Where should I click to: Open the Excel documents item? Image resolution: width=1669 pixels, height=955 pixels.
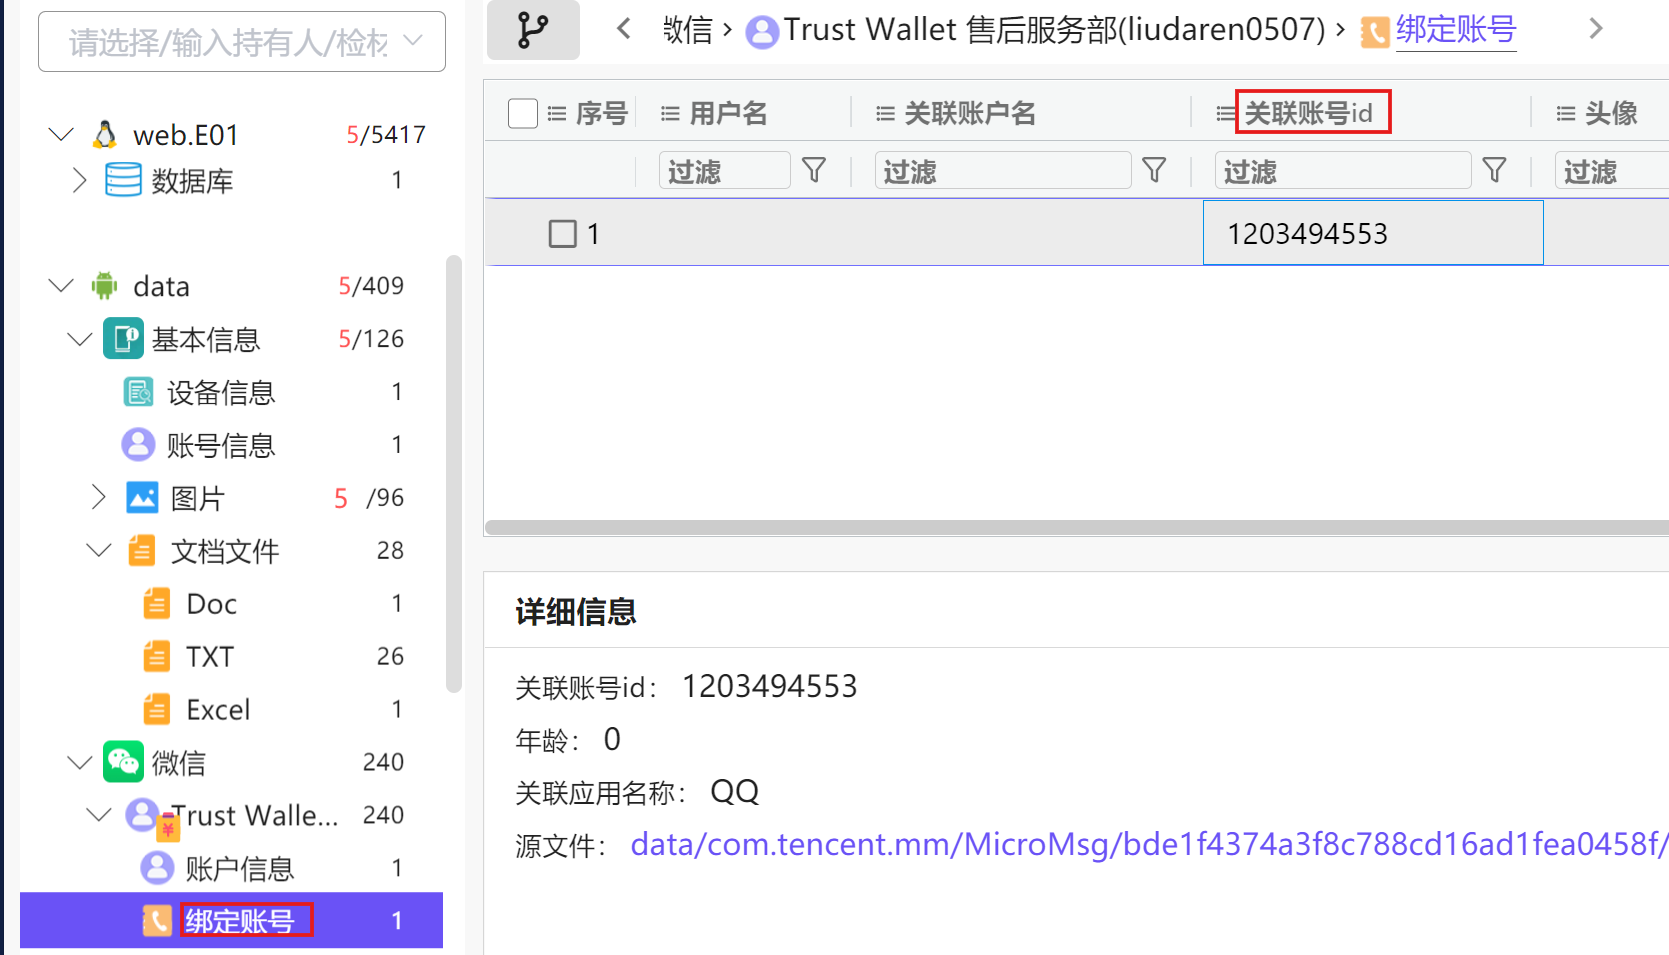pos(218,710)
